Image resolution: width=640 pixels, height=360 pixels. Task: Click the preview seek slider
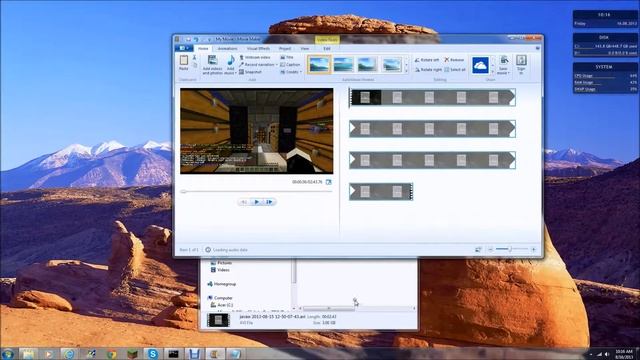tap(257, 191)
